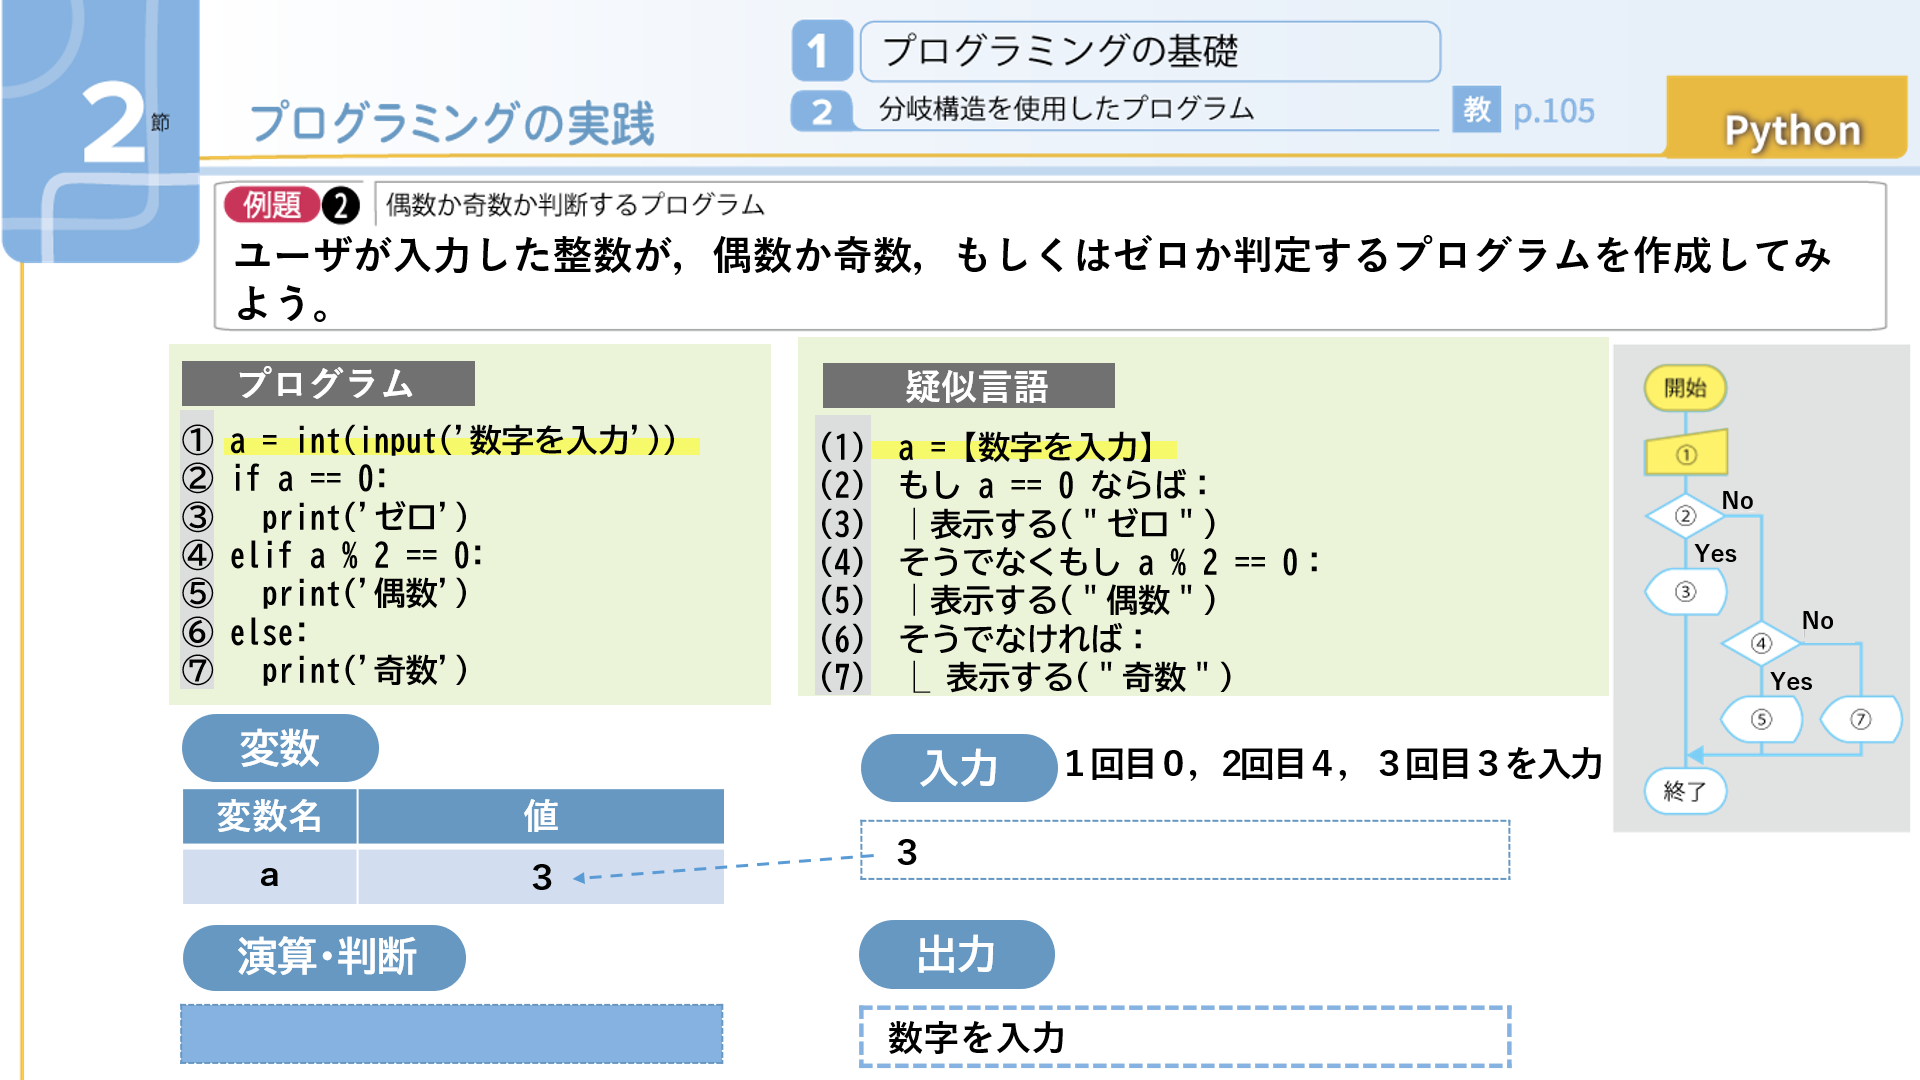Click flowchart output node ⑤
Screen dimensions: 1920x1080
pyautogui.click(x=1761, y=719)
